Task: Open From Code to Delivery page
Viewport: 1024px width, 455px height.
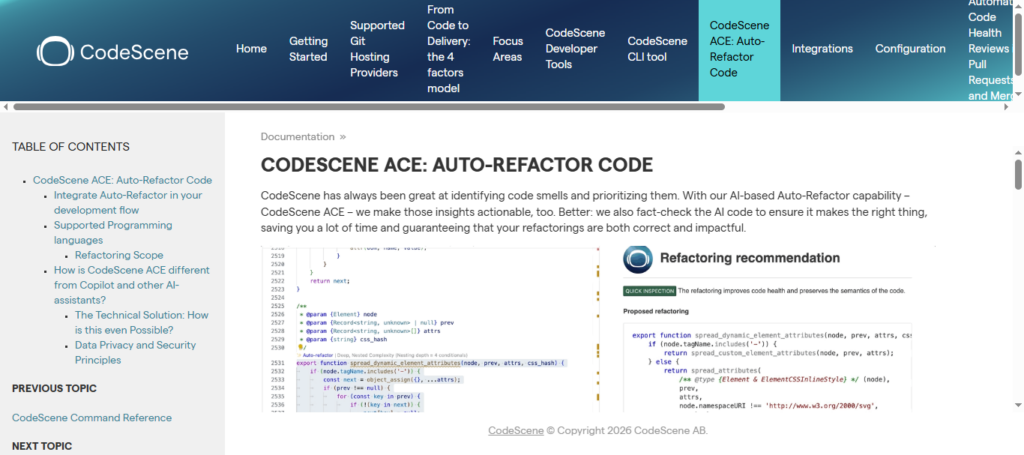Action: click(x=449, y=49)
